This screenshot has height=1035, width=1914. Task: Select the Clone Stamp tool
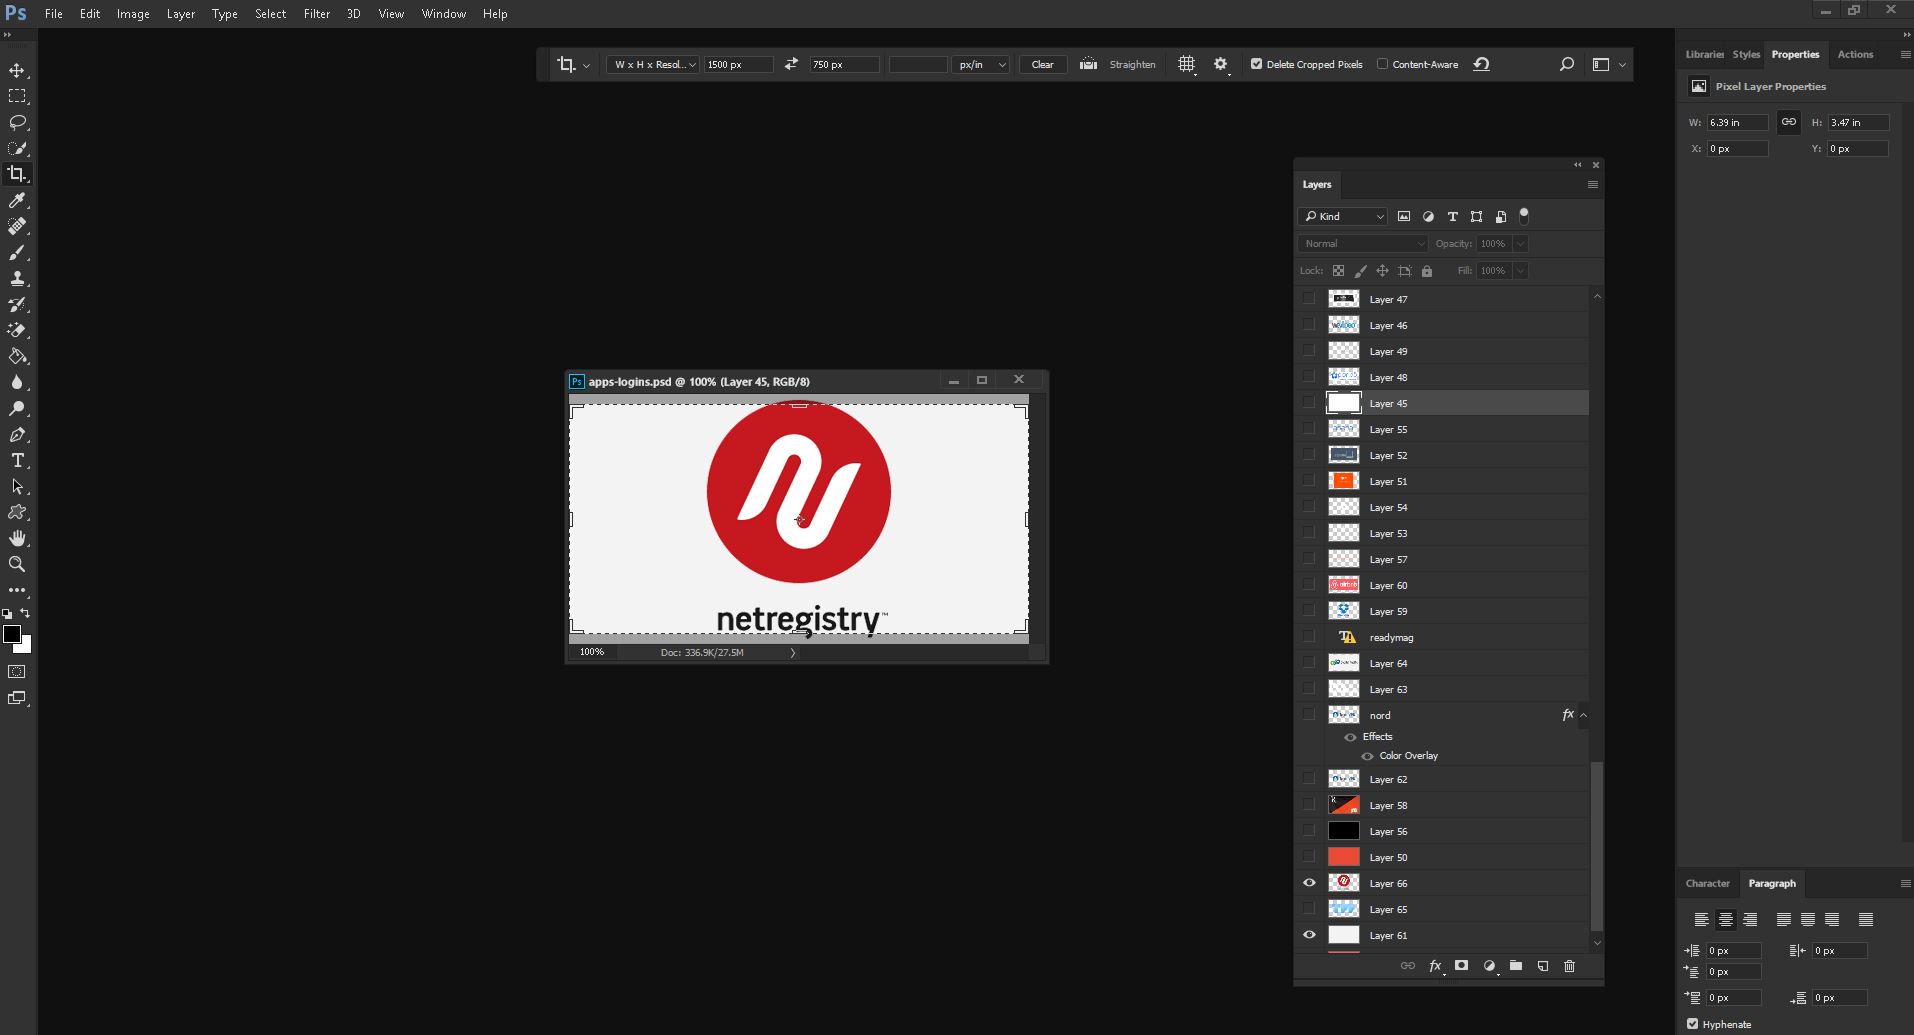point(17,278)
